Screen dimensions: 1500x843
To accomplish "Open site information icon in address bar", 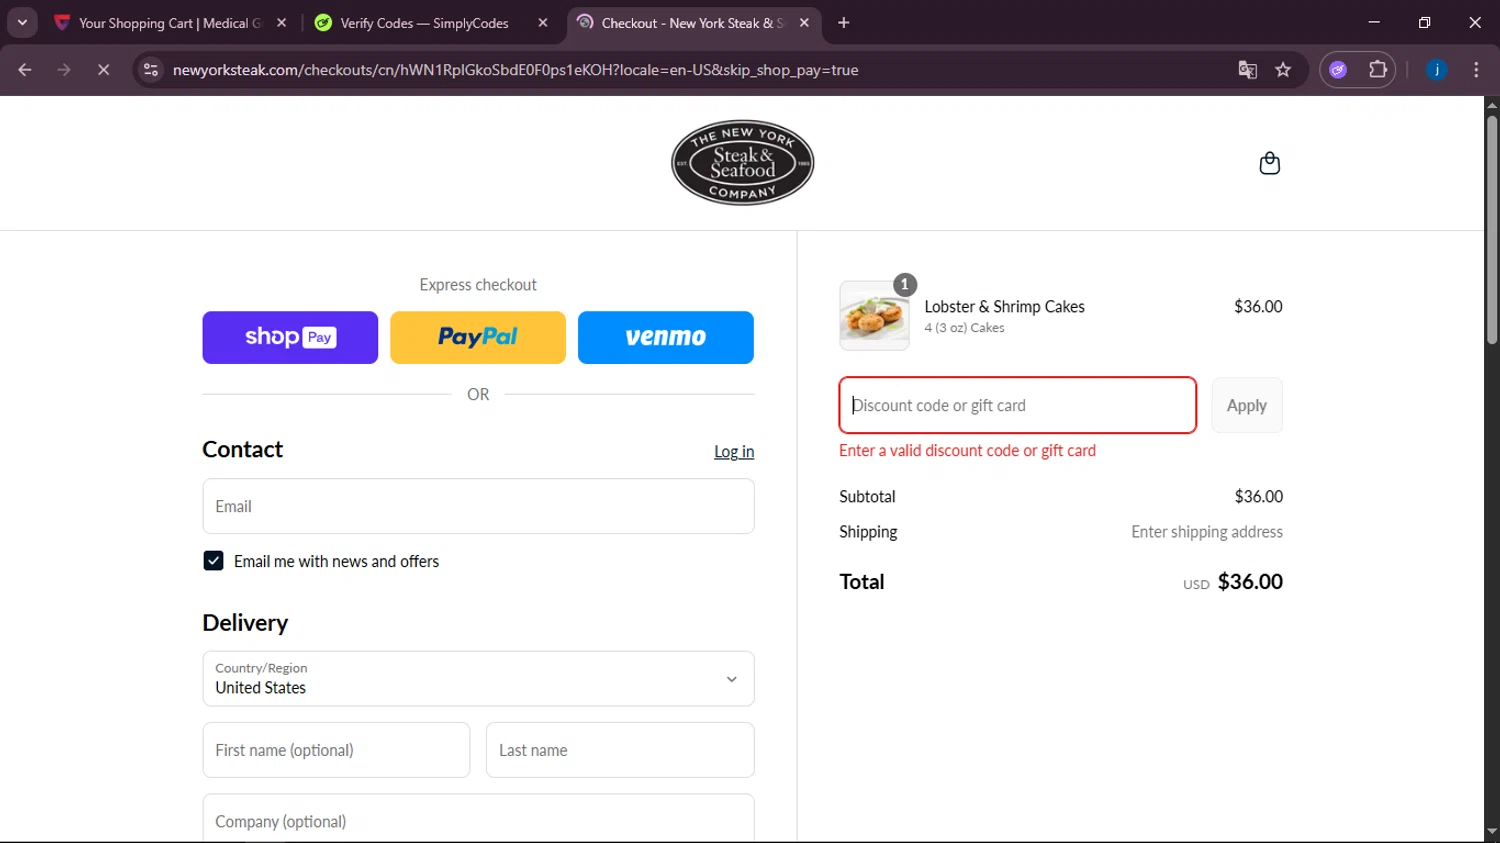I will 151,70.
